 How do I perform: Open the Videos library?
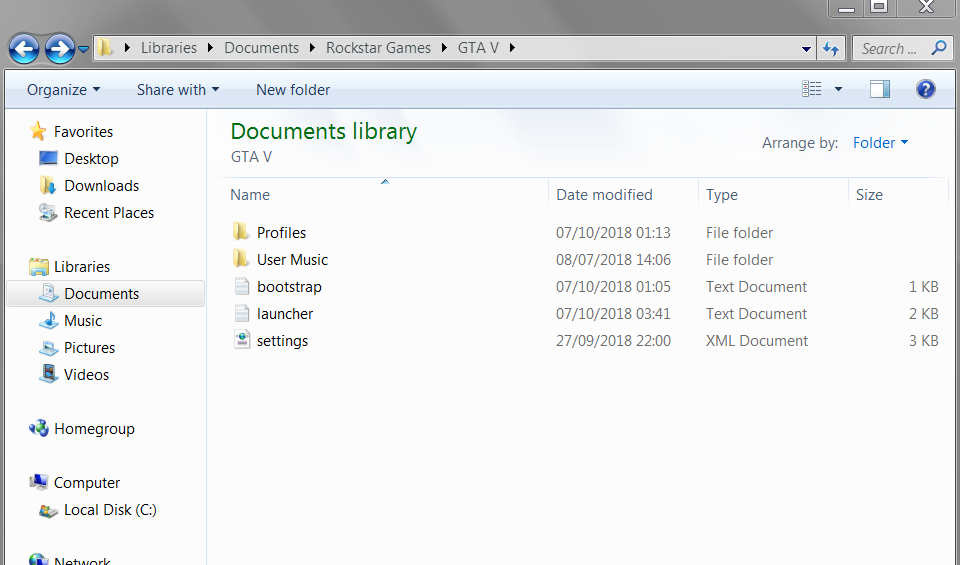pyautogui.click(x=86, y=375)
